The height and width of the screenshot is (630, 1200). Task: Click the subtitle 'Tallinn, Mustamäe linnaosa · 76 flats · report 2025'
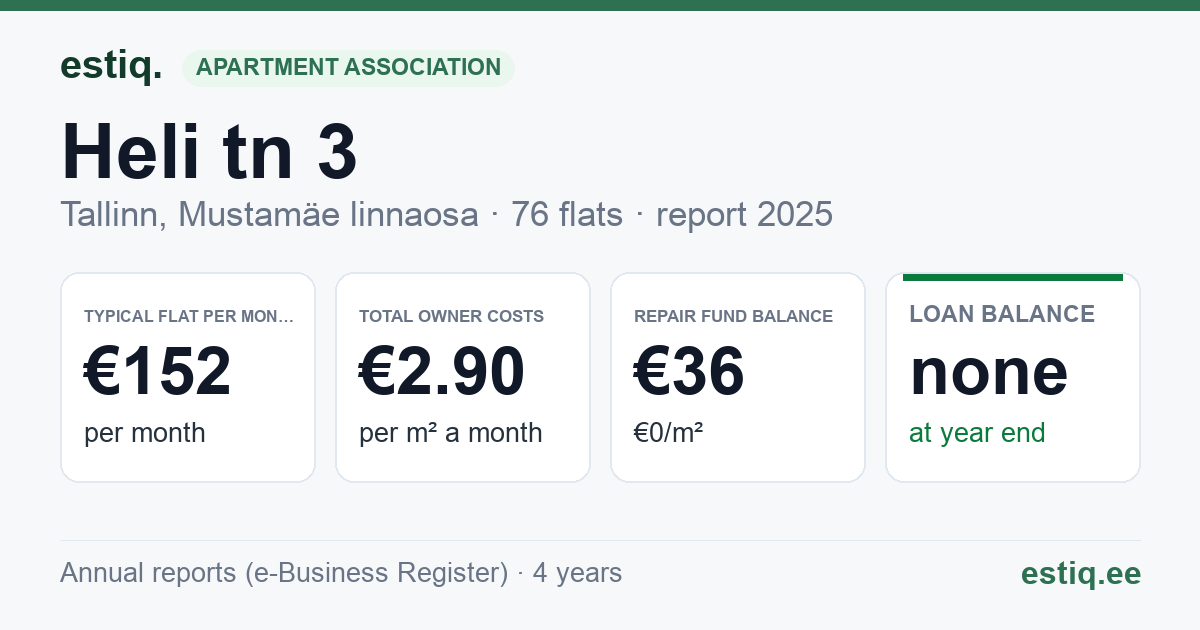446,214
